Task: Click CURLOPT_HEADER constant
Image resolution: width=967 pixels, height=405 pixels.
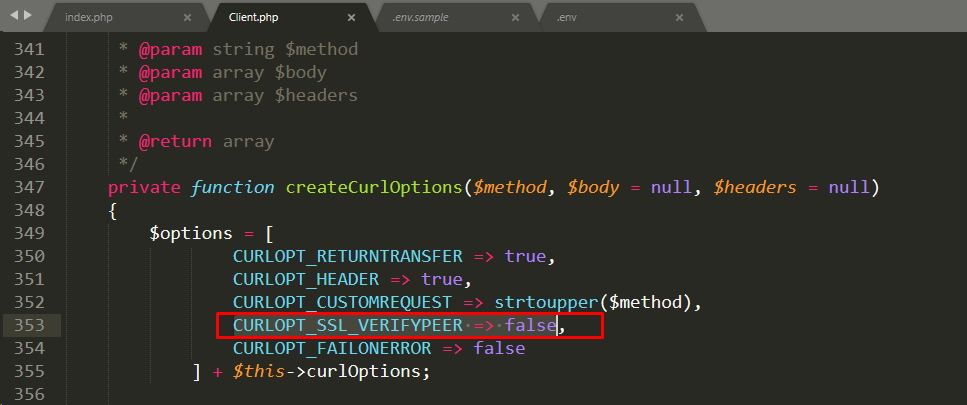Action: [x=306, y=279]
